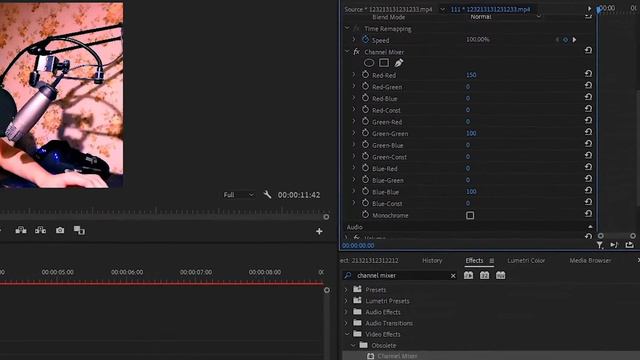Switch to Media Browser tab
Image resolution: width=640 pixels, height=360 pixels.
[x=590, y=260]
